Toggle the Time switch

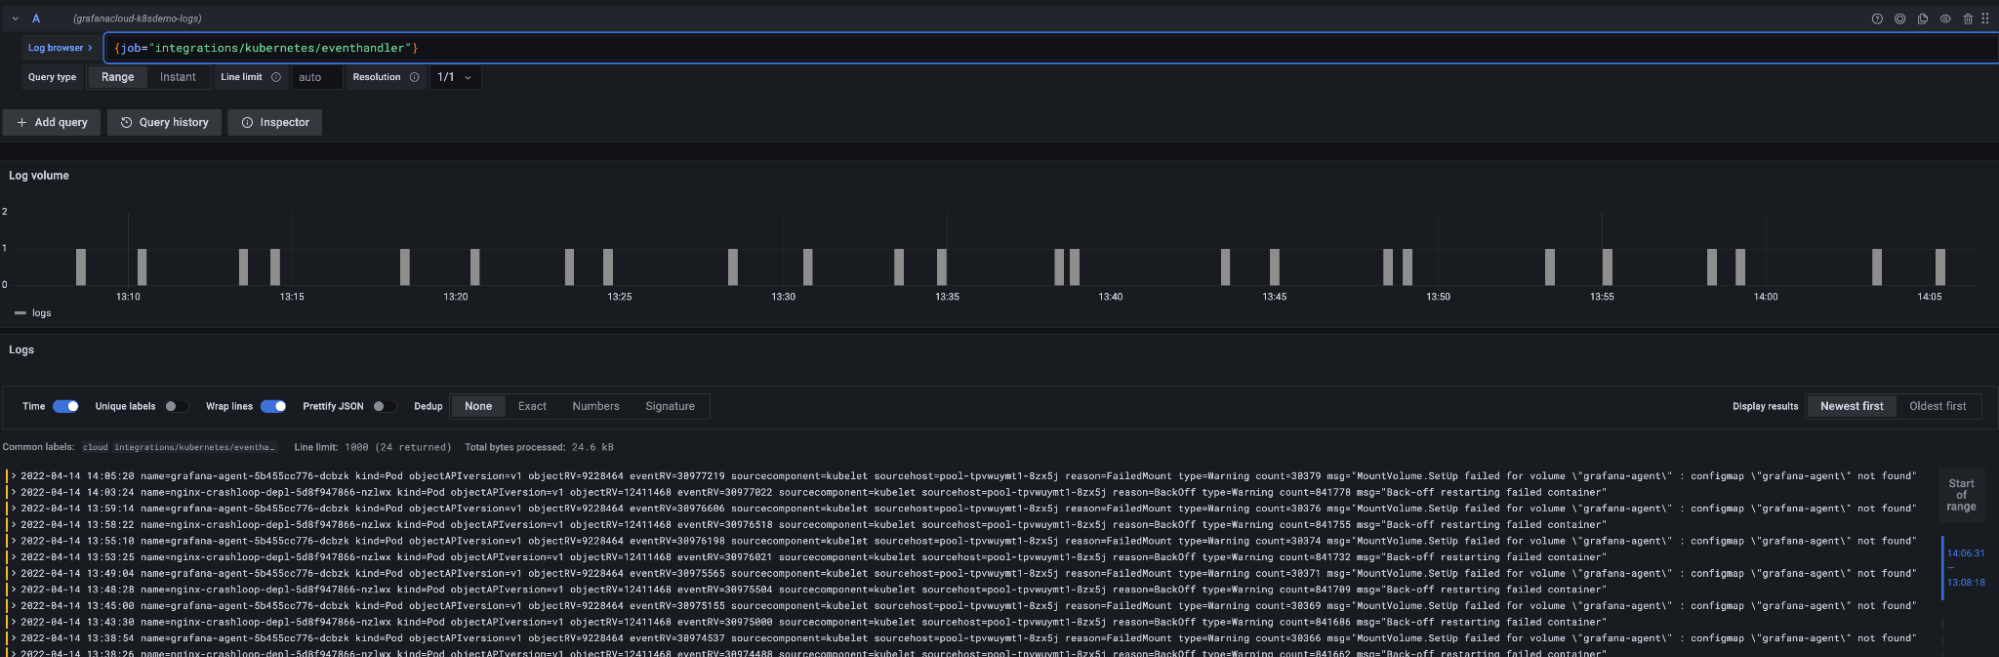point(66,406)
